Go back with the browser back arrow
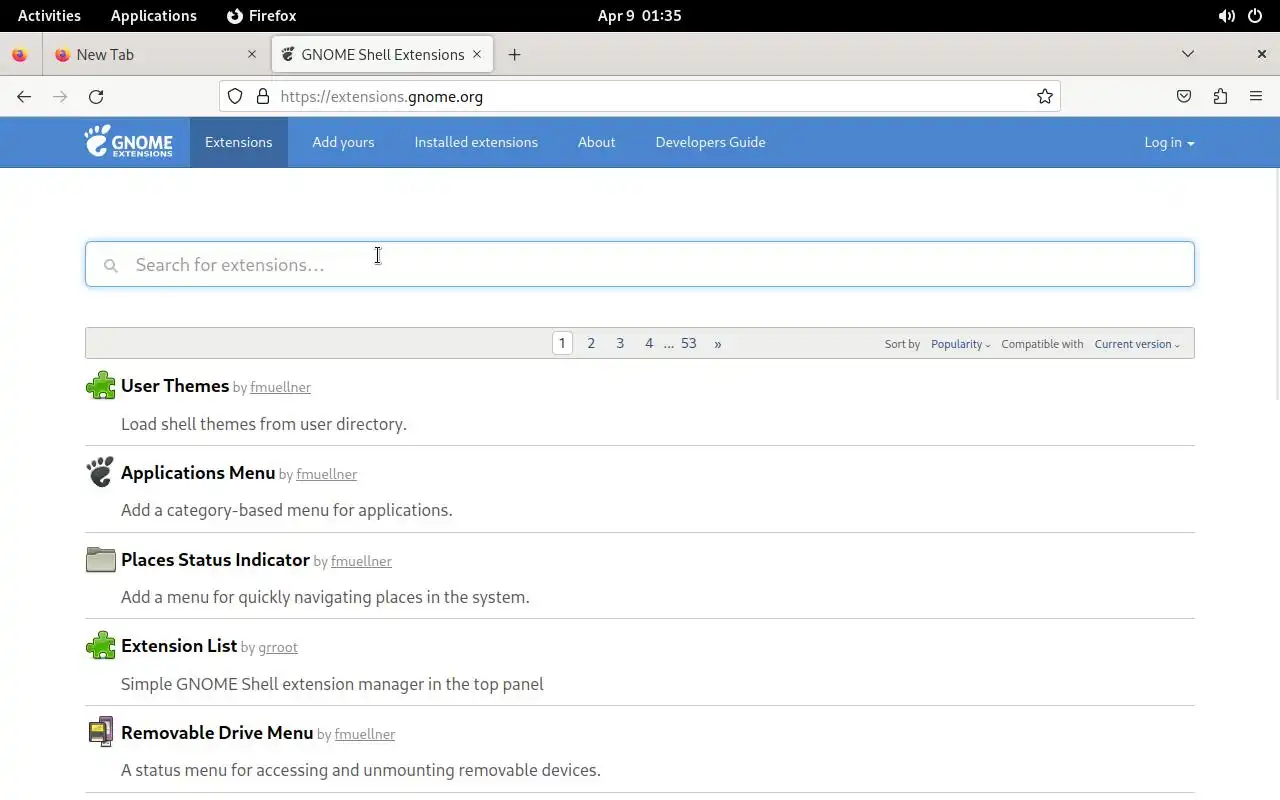This screenshot has height=800, width=1280. pos(24,96)
